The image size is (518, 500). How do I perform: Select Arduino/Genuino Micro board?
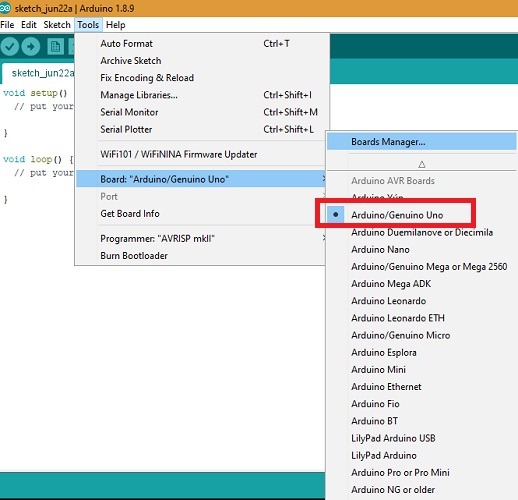(422, 335)
